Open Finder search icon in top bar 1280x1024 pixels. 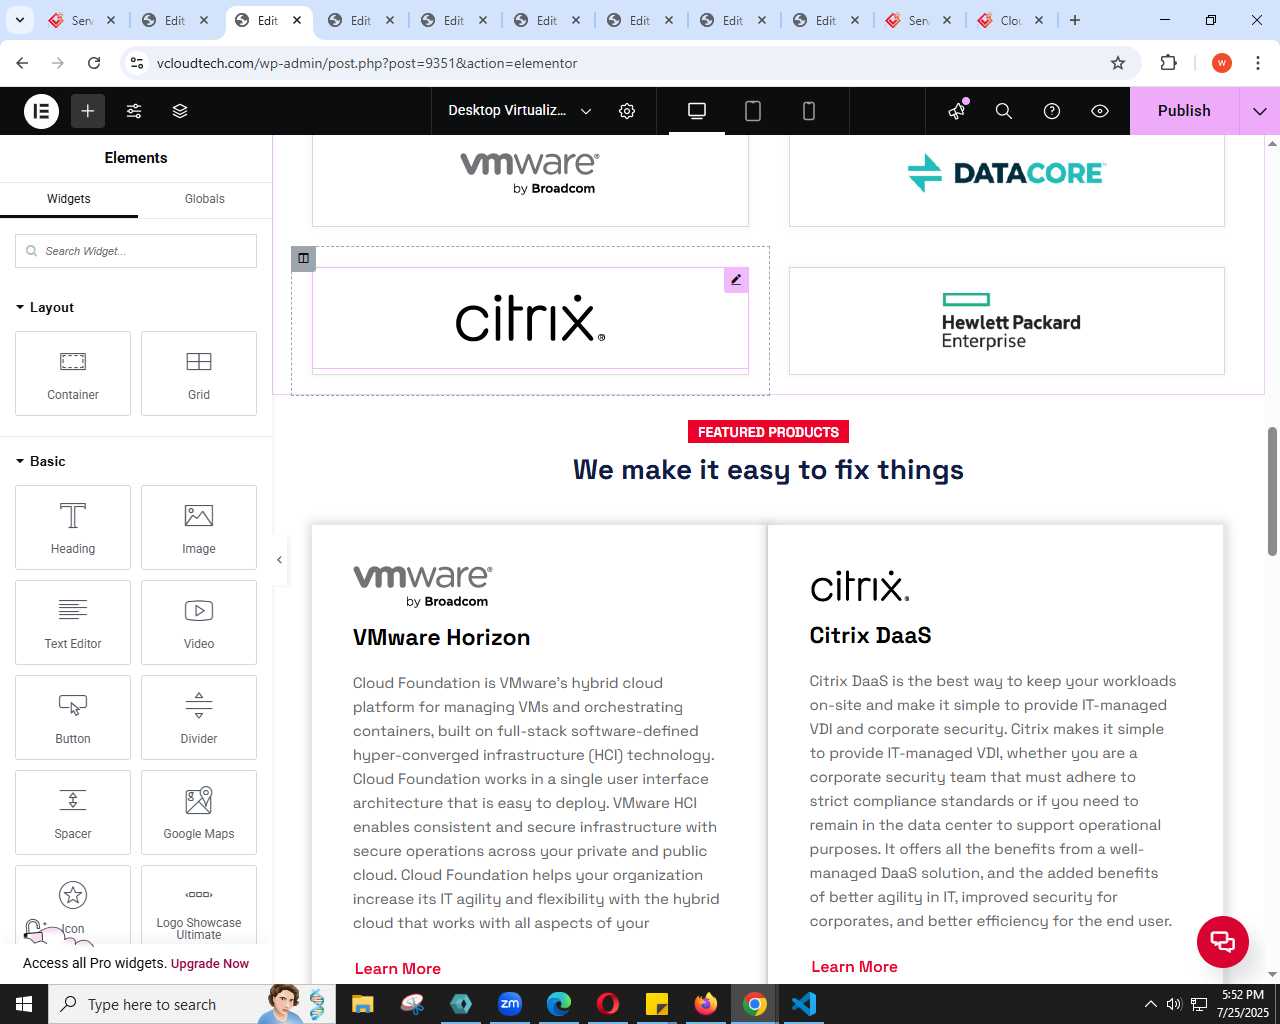click(x=1004, y=111)
